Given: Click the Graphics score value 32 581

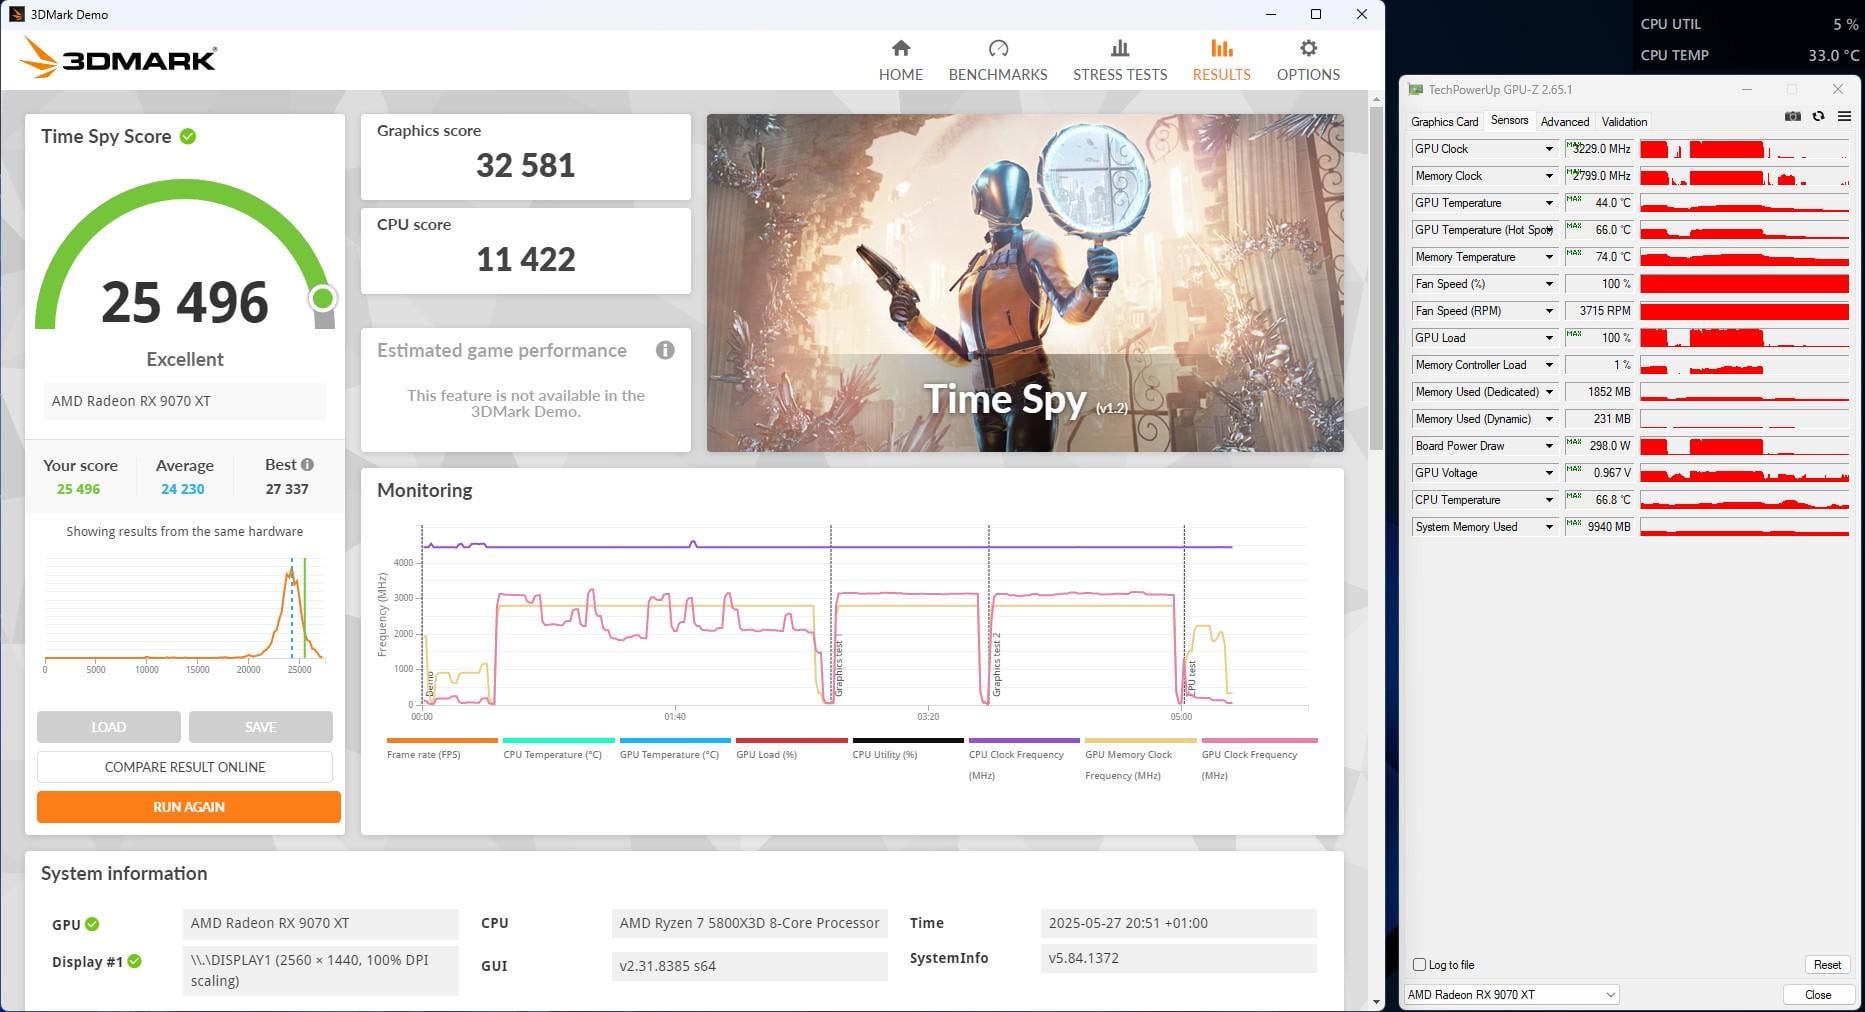Looking at the screenshot, I should coord(526,165).
